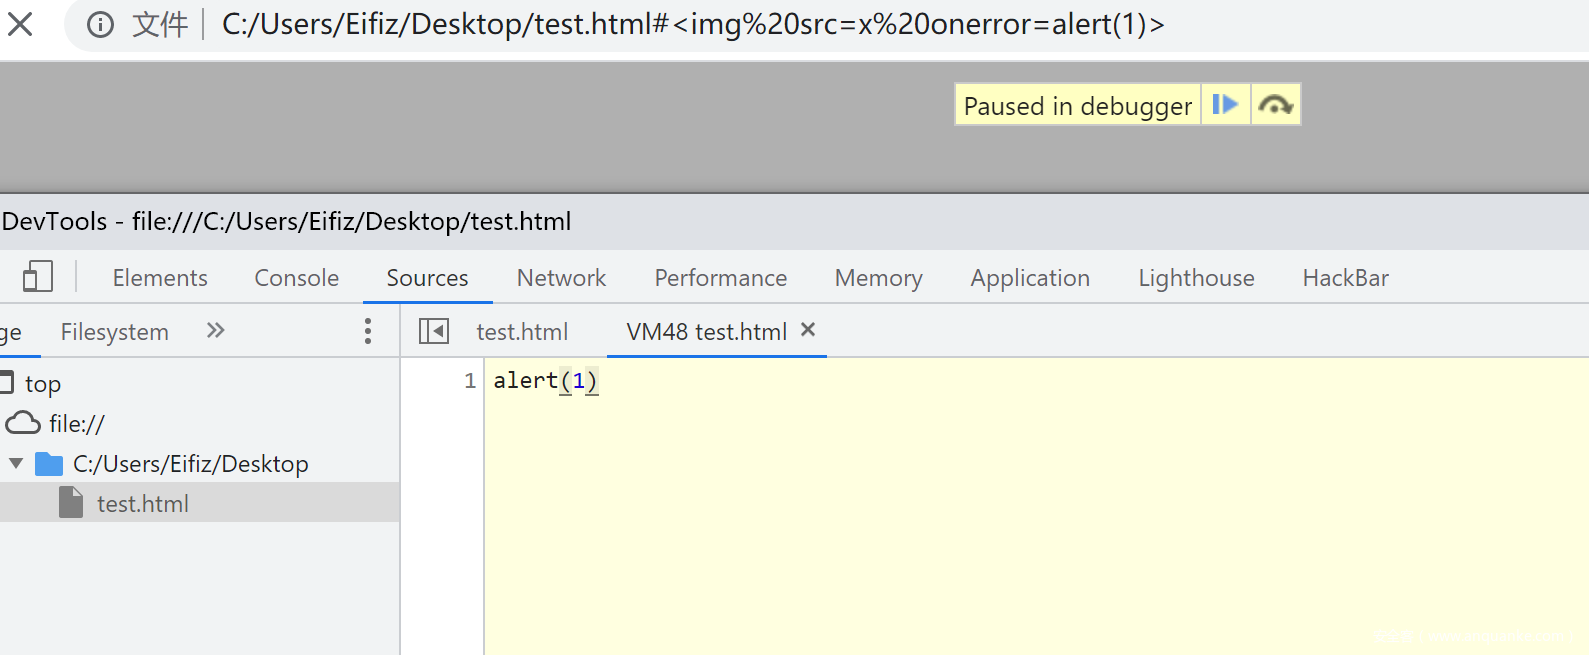Show more navigator tabs chevron

click(215, 330)
